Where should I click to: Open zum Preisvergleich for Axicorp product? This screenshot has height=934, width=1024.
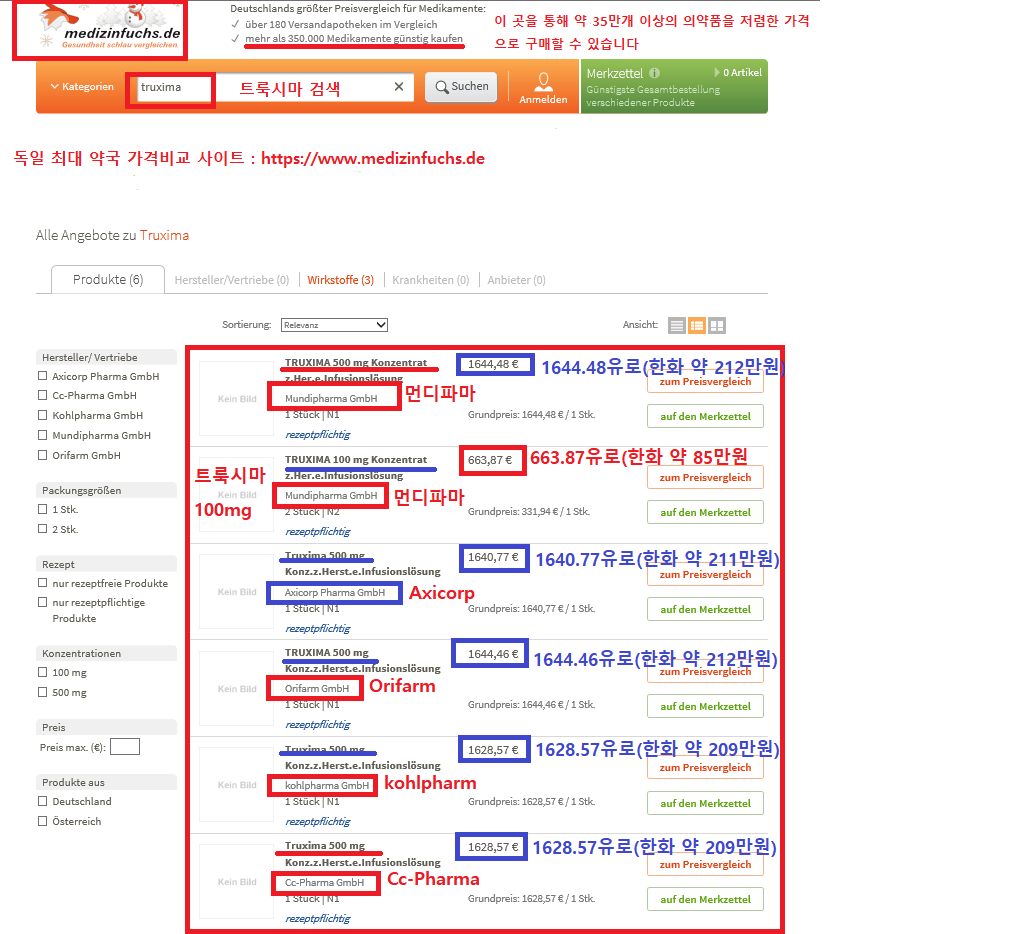(x=705, y=575)
